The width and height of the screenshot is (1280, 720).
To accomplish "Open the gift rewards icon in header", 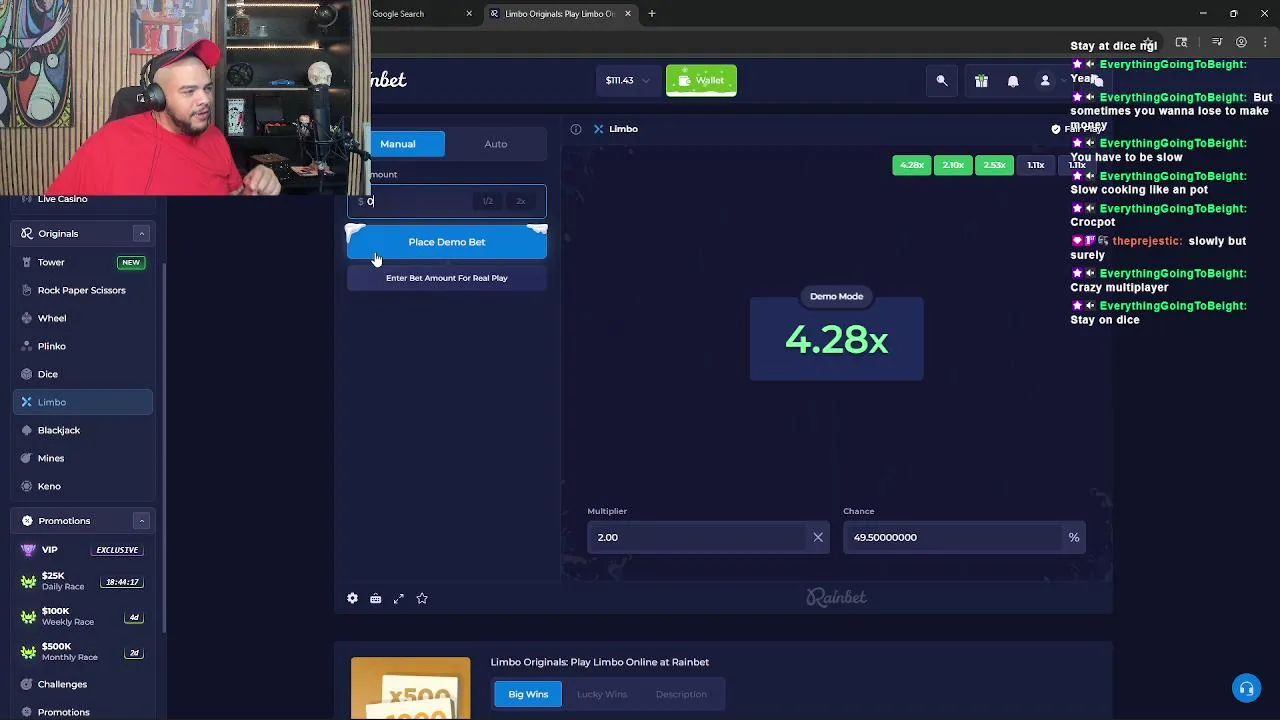I will pyautogui.click(x=981, y=81).
